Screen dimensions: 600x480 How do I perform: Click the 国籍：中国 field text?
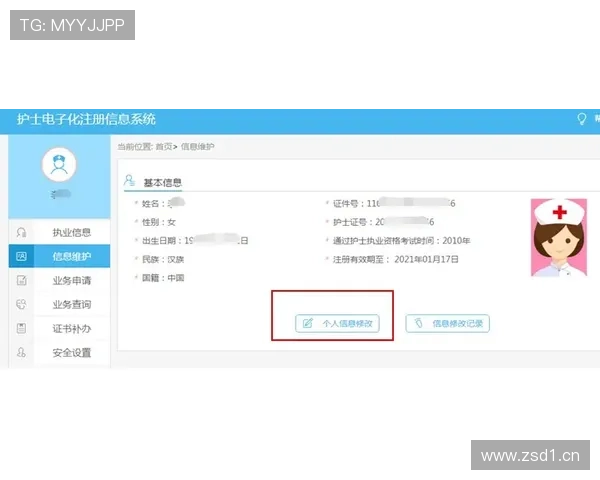163,278
